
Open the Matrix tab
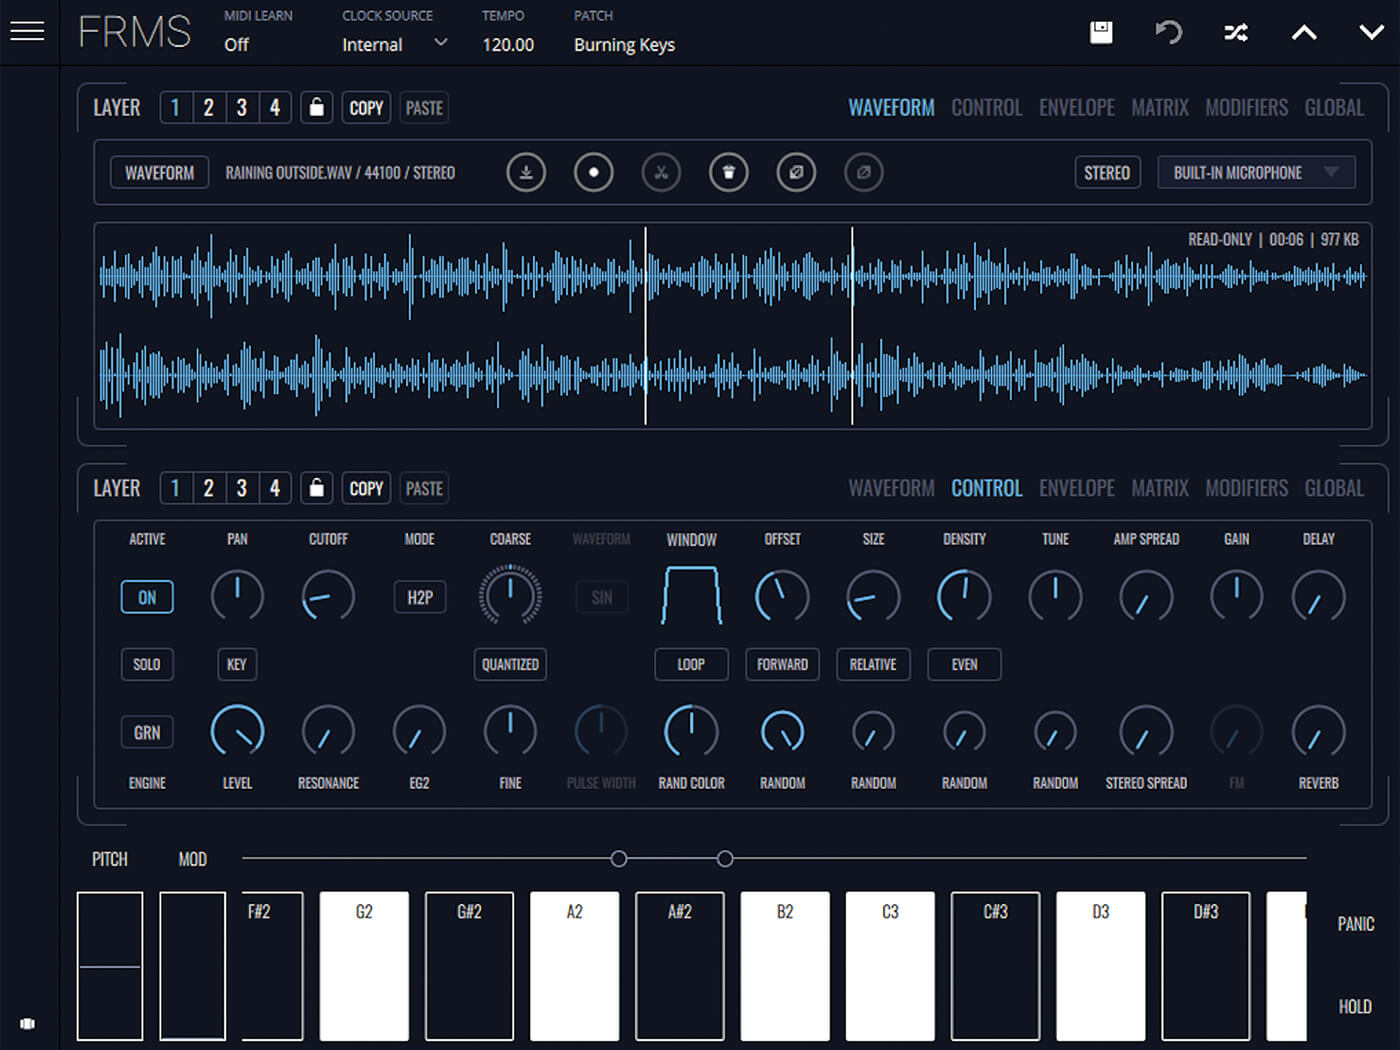point(1159,107)
